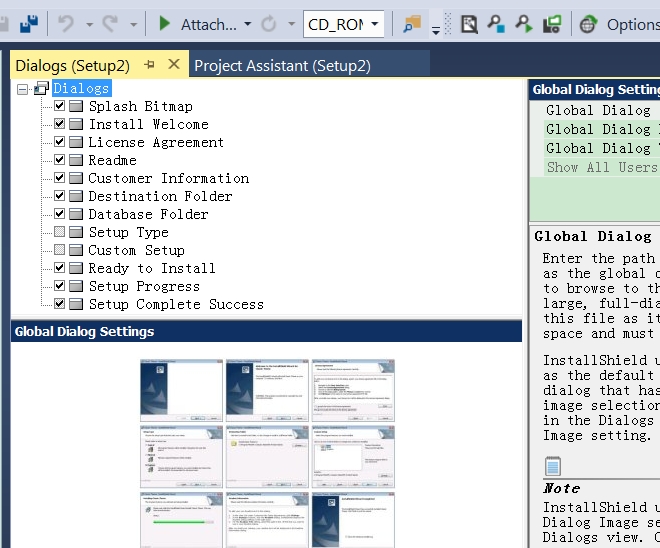Uncheck the License Agreement checkbox
The width and height of the screenshot is (660, 548).
(59, 142)
